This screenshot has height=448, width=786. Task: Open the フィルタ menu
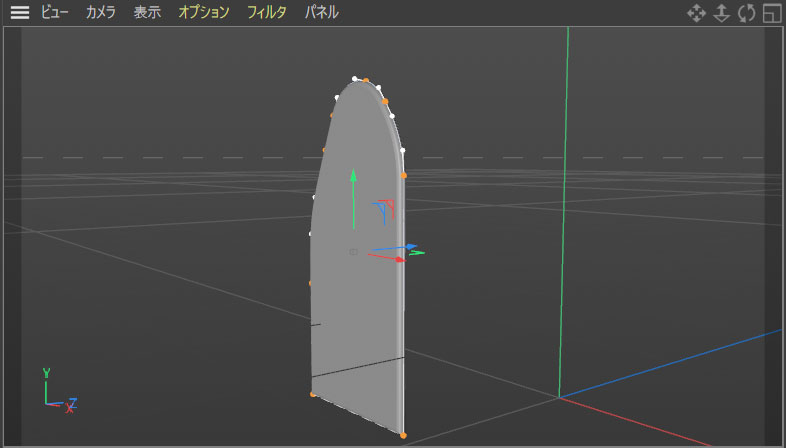[267, 13]
